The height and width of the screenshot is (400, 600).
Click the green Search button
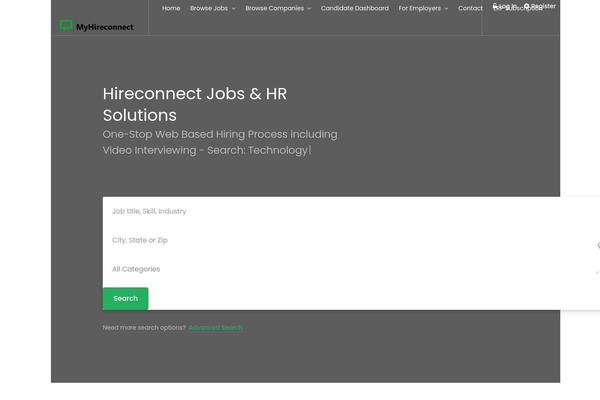[126, 299]
